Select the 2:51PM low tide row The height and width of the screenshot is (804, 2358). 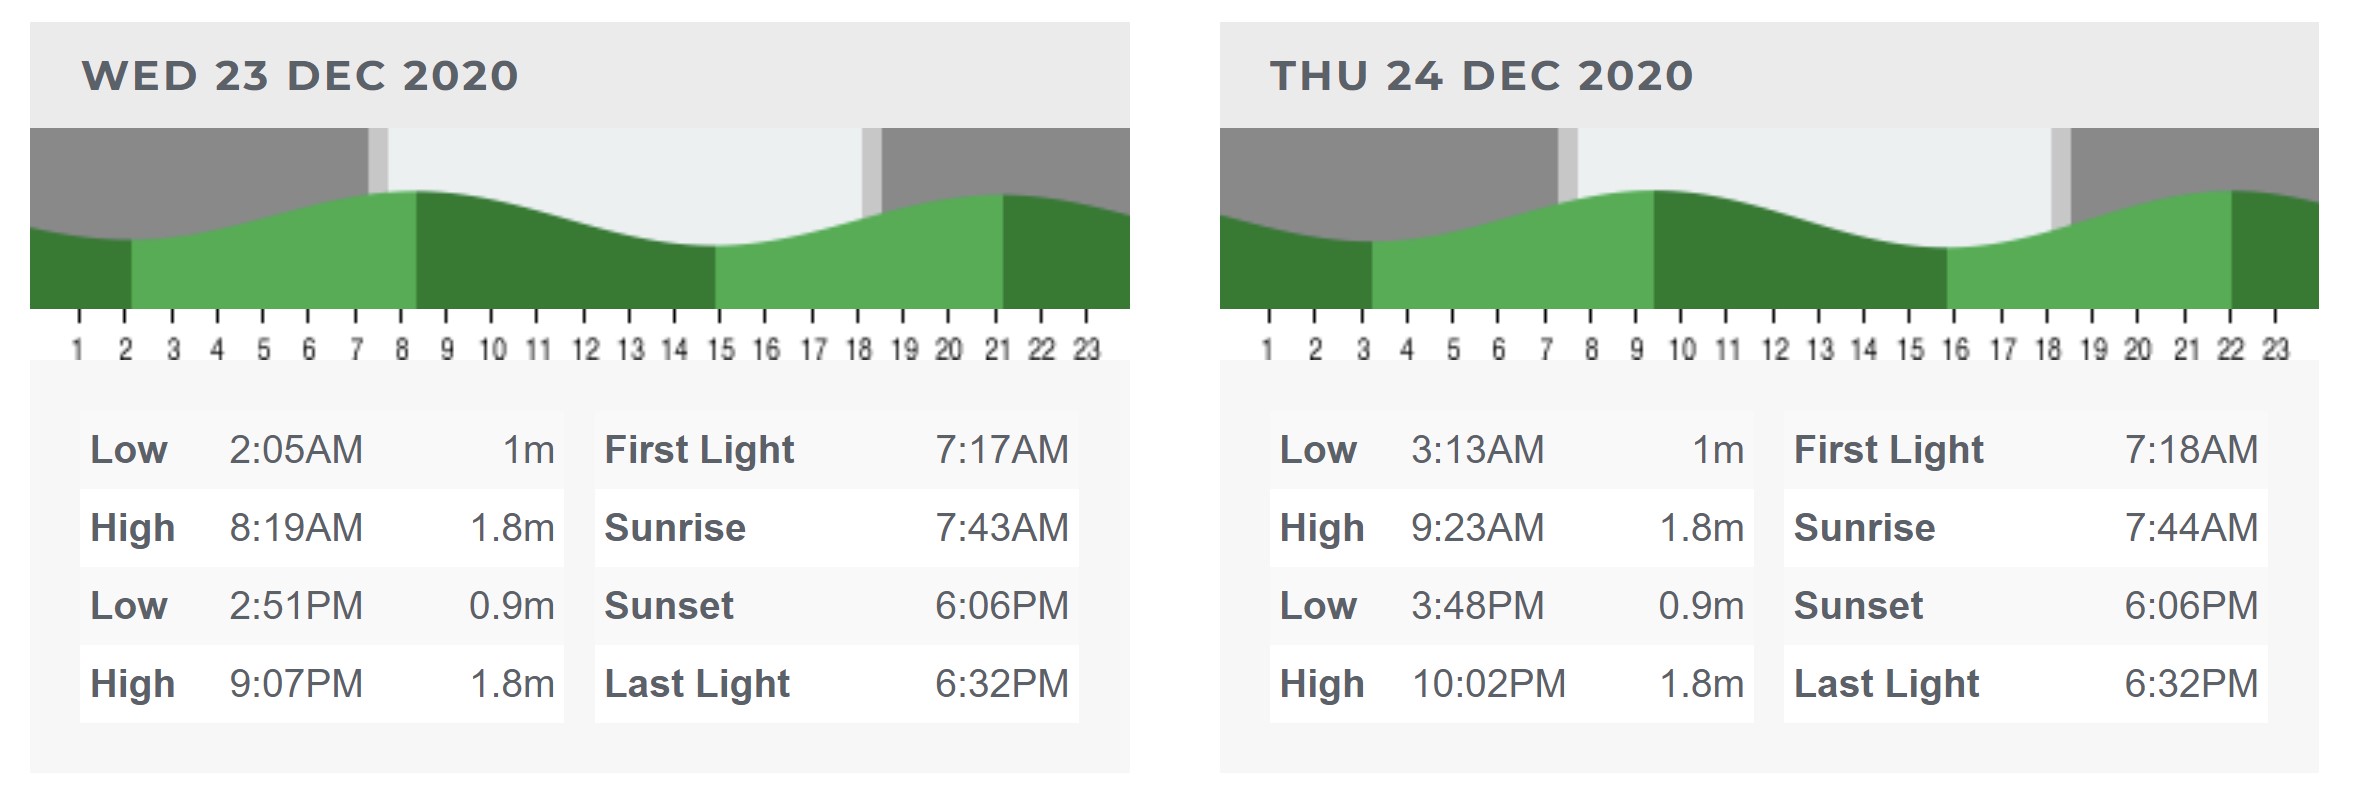[x=322, y=606]
